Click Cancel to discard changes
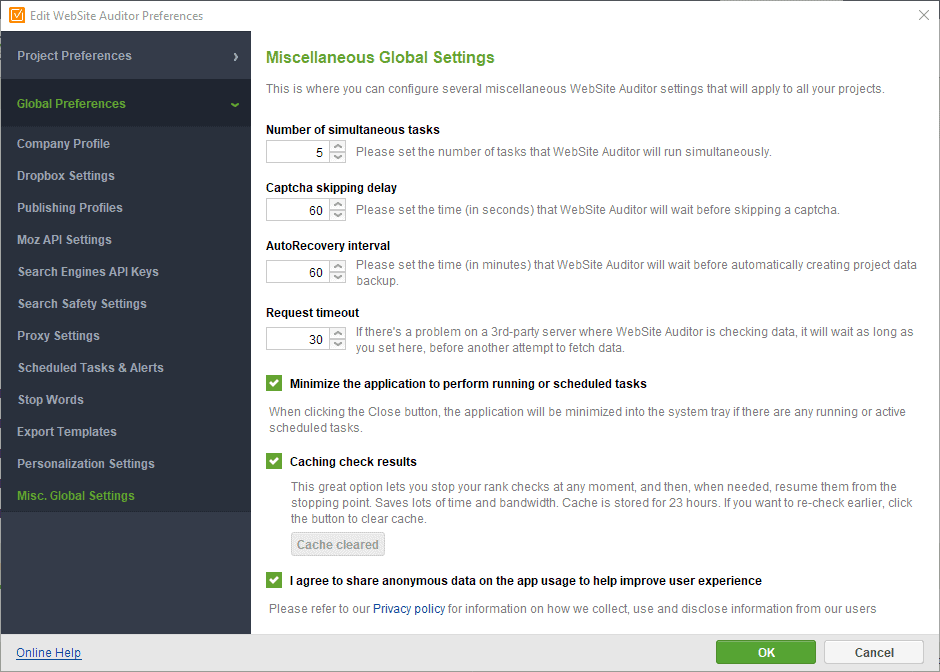Screen dimensions: 940x672 point(873,652)
